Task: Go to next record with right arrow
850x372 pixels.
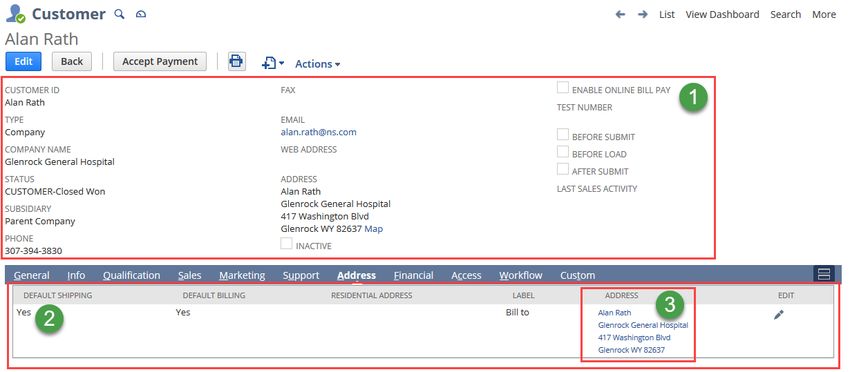Action: tap(642, 15)
